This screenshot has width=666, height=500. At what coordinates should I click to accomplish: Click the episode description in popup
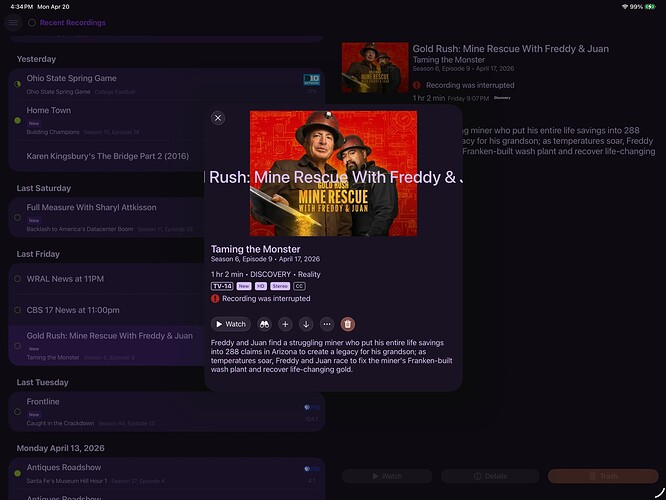point(331,356)
